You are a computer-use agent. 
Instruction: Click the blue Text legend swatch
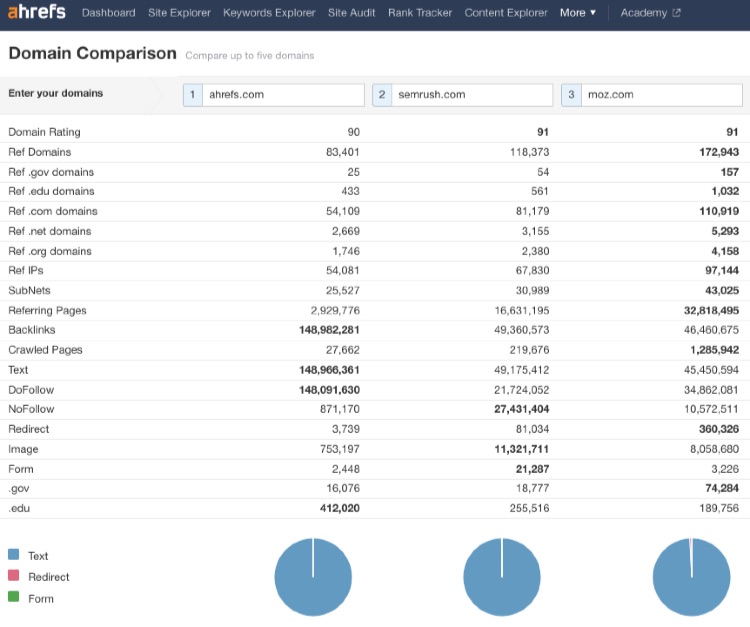click(13, 555)
